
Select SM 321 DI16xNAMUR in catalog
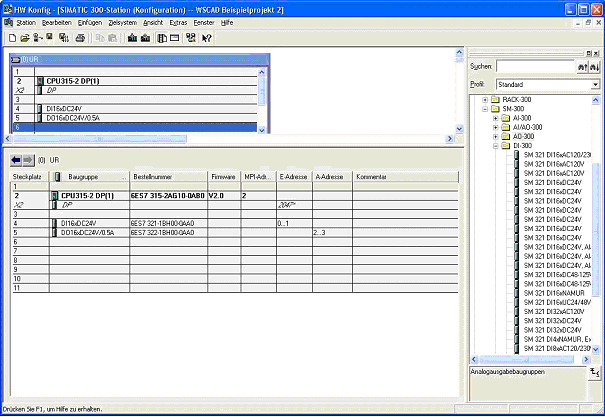[x=554, y=293]
